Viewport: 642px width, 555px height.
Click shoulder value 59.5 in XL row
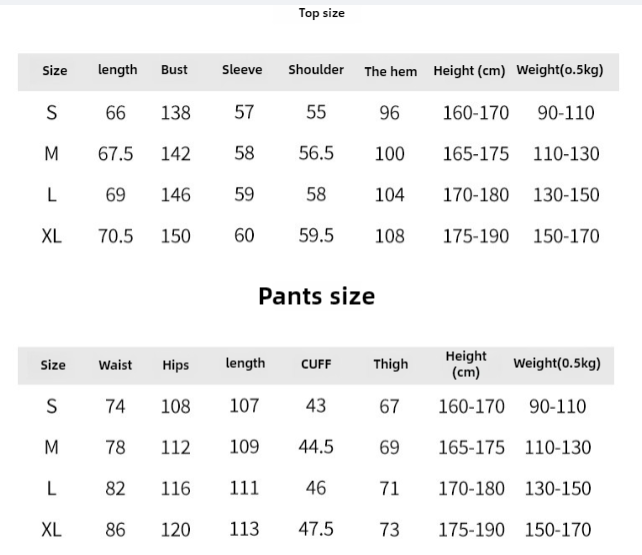point(316,236)
